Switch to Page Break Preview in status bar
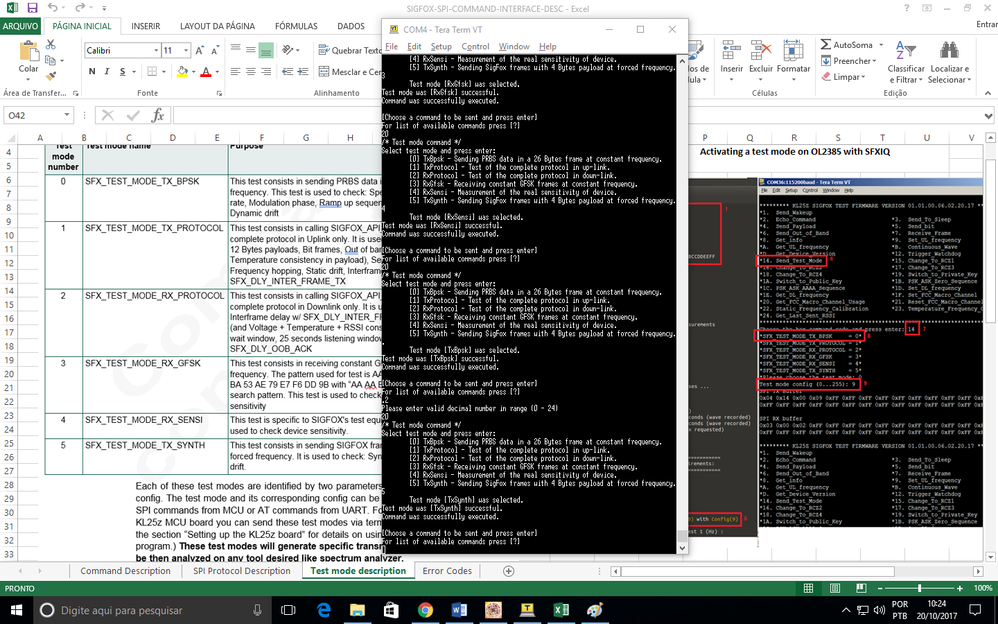Viewport: 998px width, 624px height. point(861,588)
